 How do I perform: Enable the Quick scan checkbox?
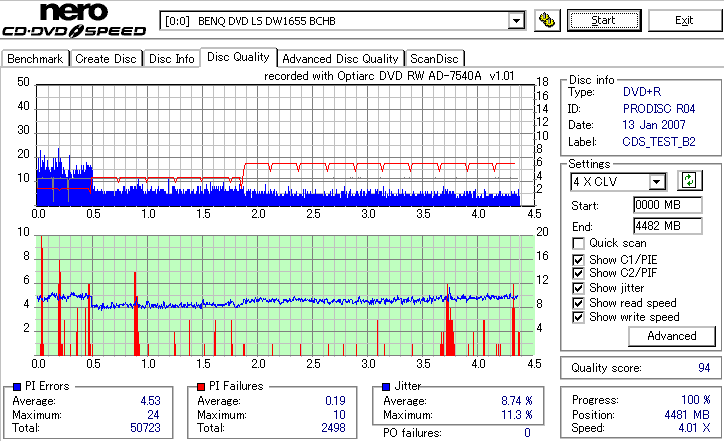[578, 243]
